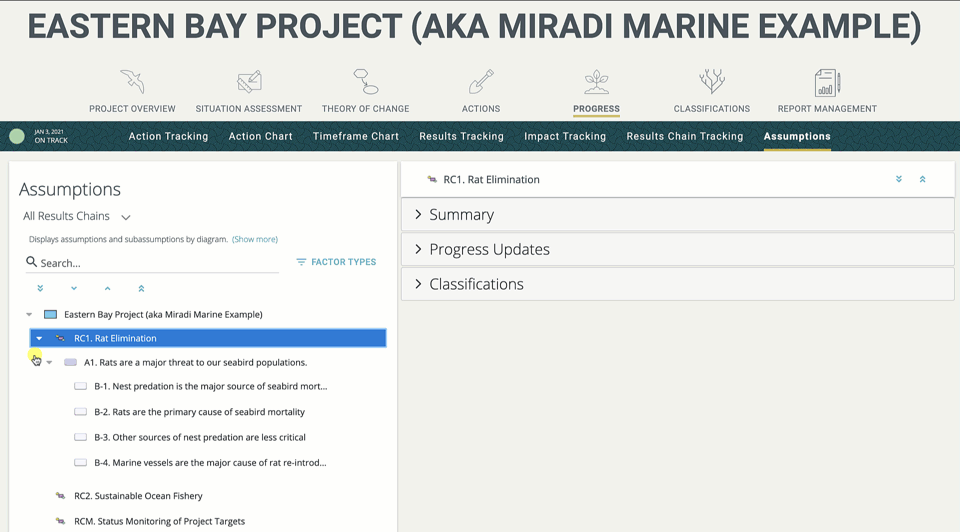Image resolution: width=960 pixels, height=532 pixels.
Task: Click the subassumption icon beside B-1
Action: tap(80, 386)
